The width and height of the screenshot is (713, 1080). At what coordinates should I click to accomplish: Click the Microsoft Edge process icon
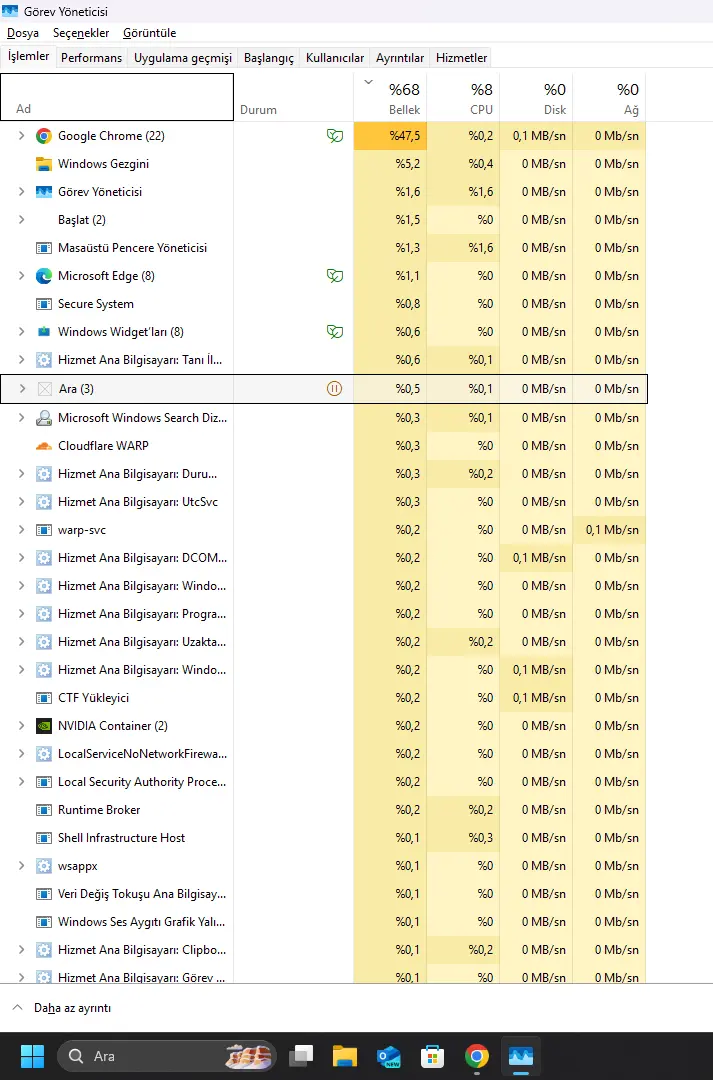coord(43,276)
